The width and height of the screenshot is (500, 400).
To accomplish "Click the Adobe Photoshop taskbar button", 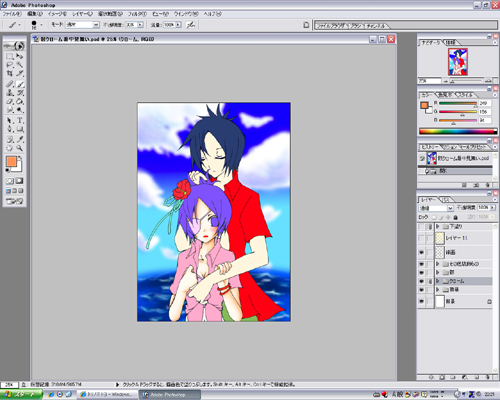I will click(x=170, y=395).
